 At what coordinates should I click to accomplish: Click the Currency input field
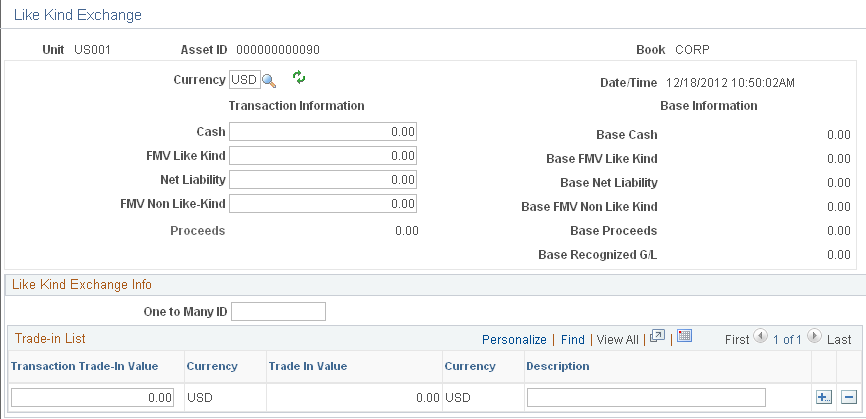tap(245, 80)
